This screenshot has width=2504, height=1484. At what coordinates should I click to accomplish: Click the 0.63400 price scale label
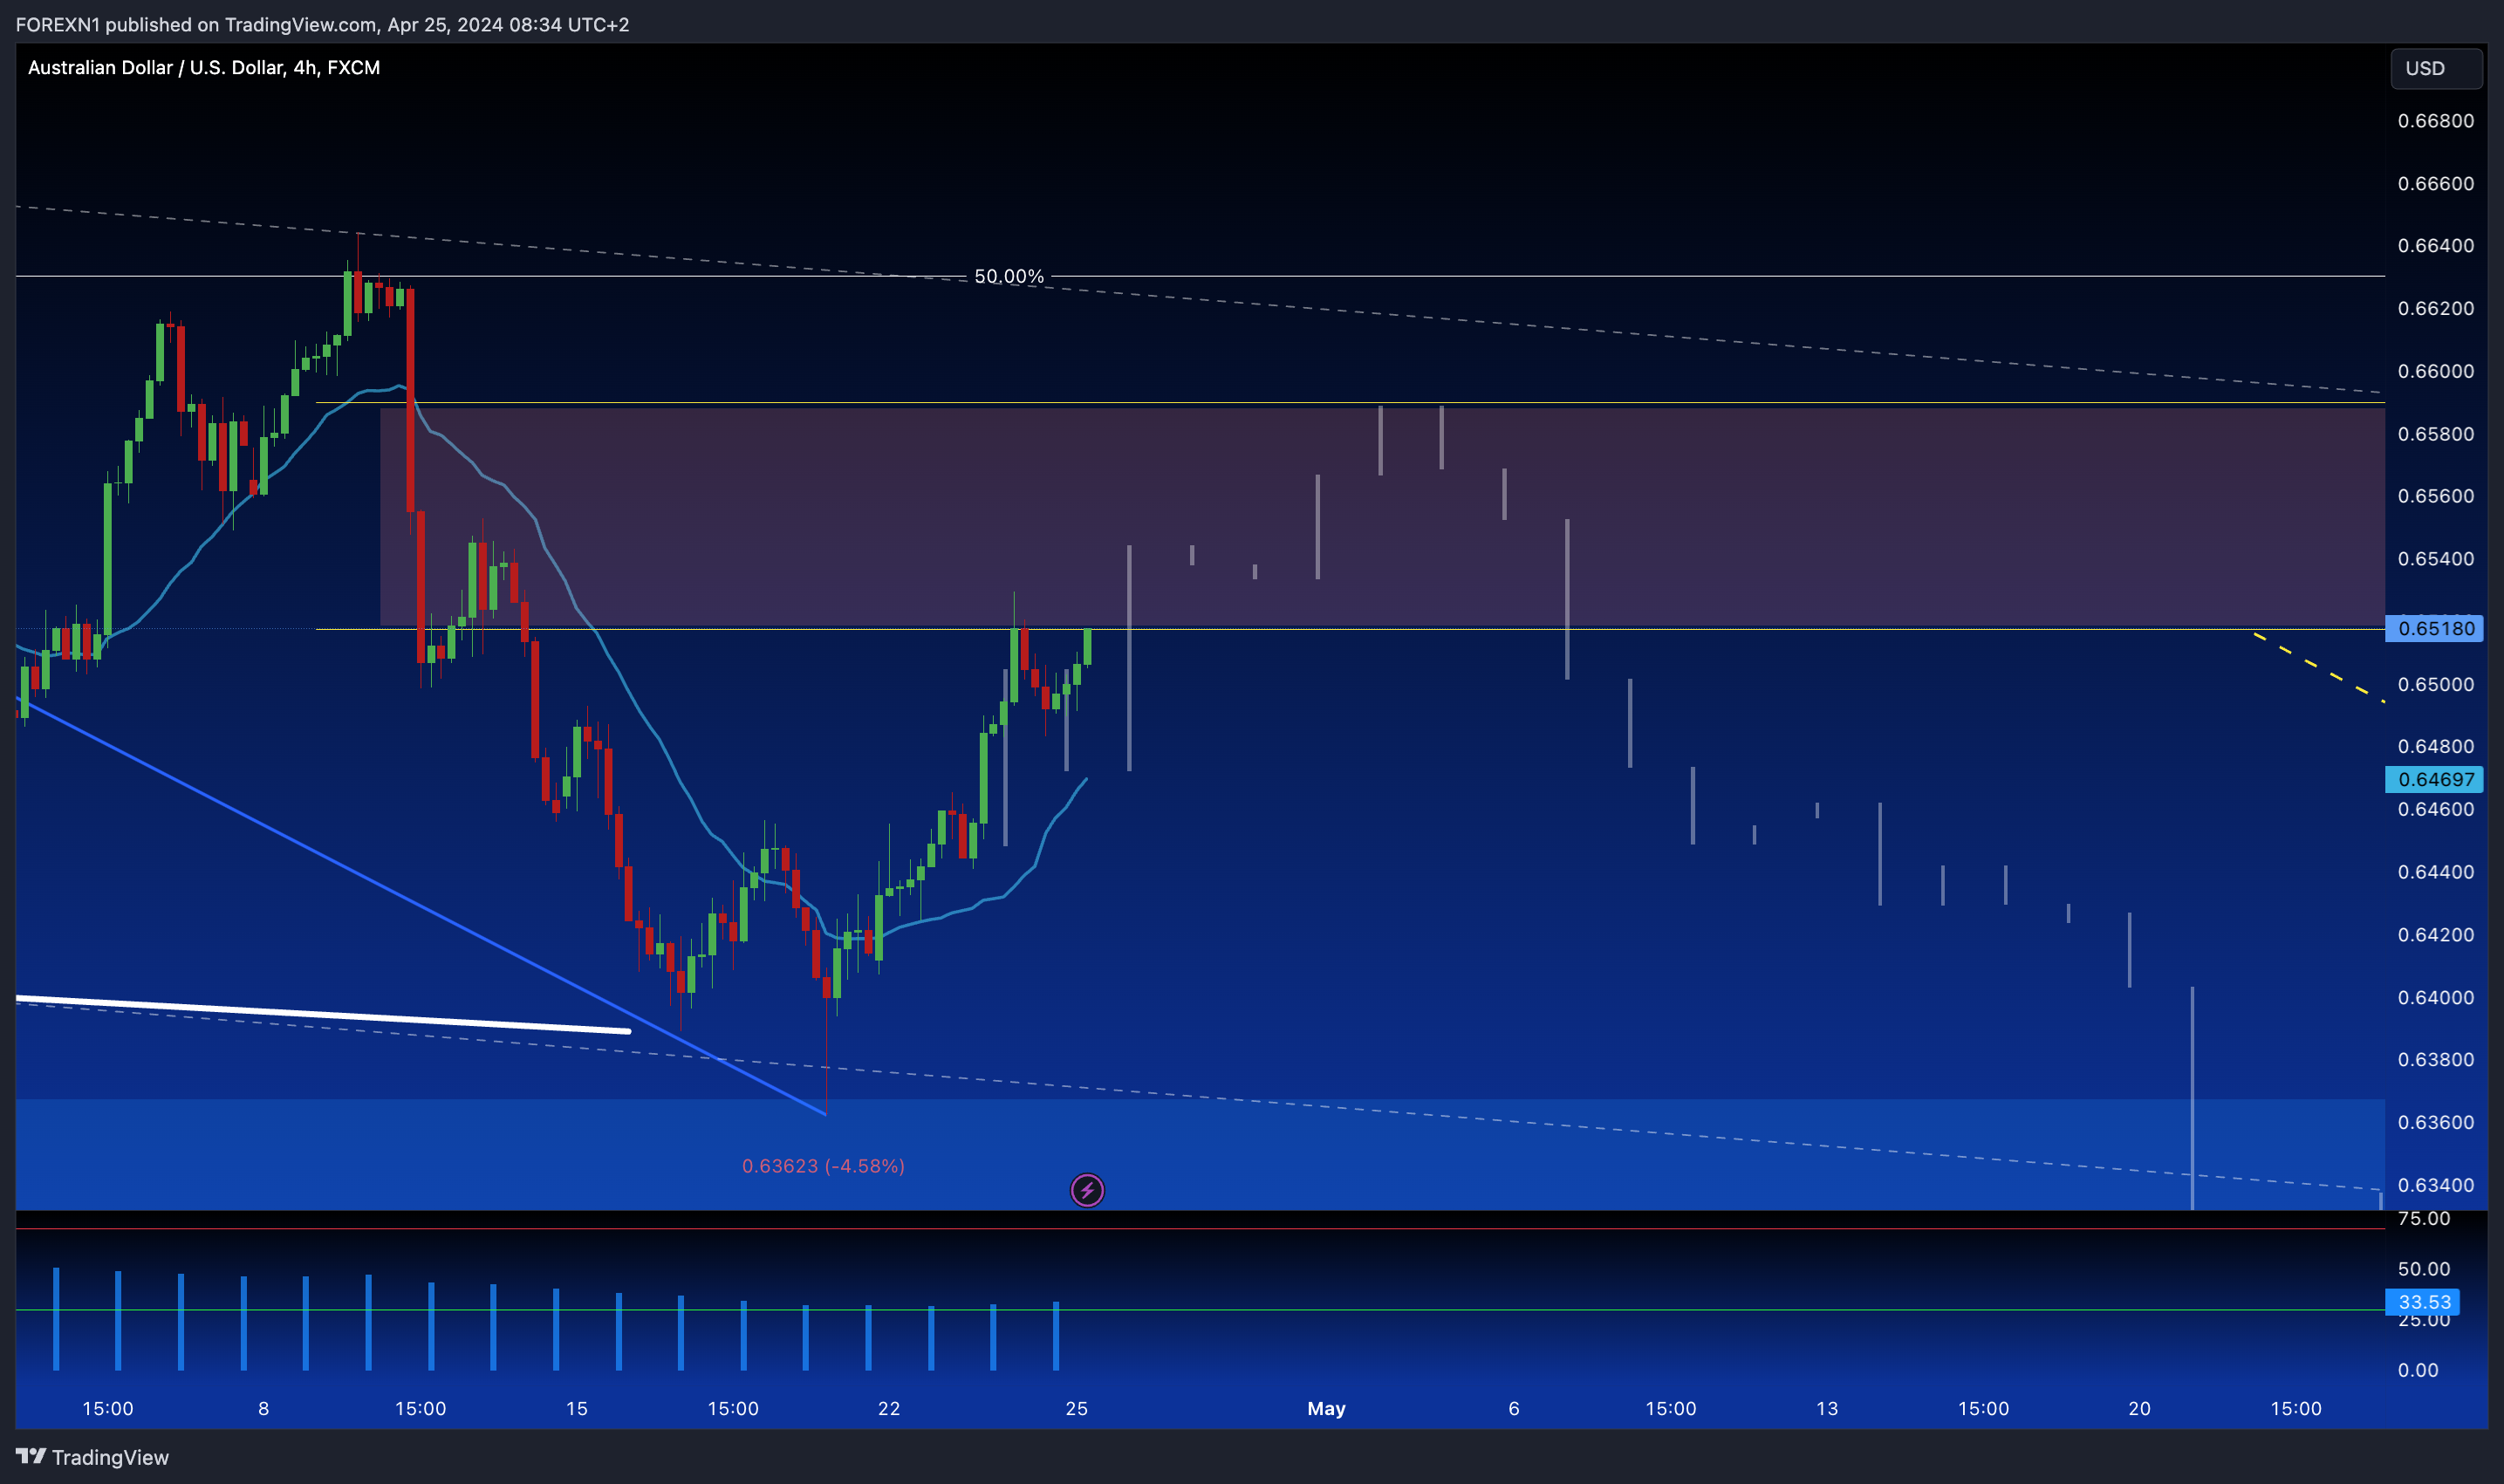point(2435,1185)
